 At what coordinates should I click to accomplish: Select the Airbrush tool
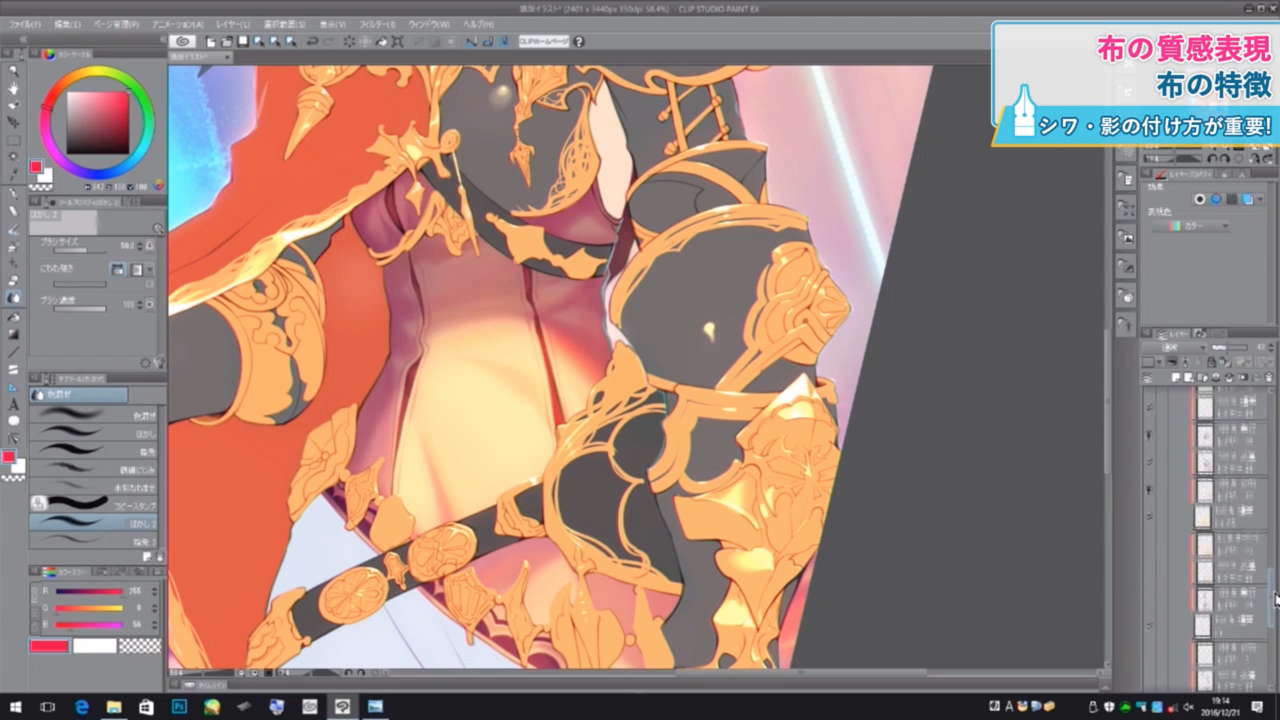[x=13, y=246]
